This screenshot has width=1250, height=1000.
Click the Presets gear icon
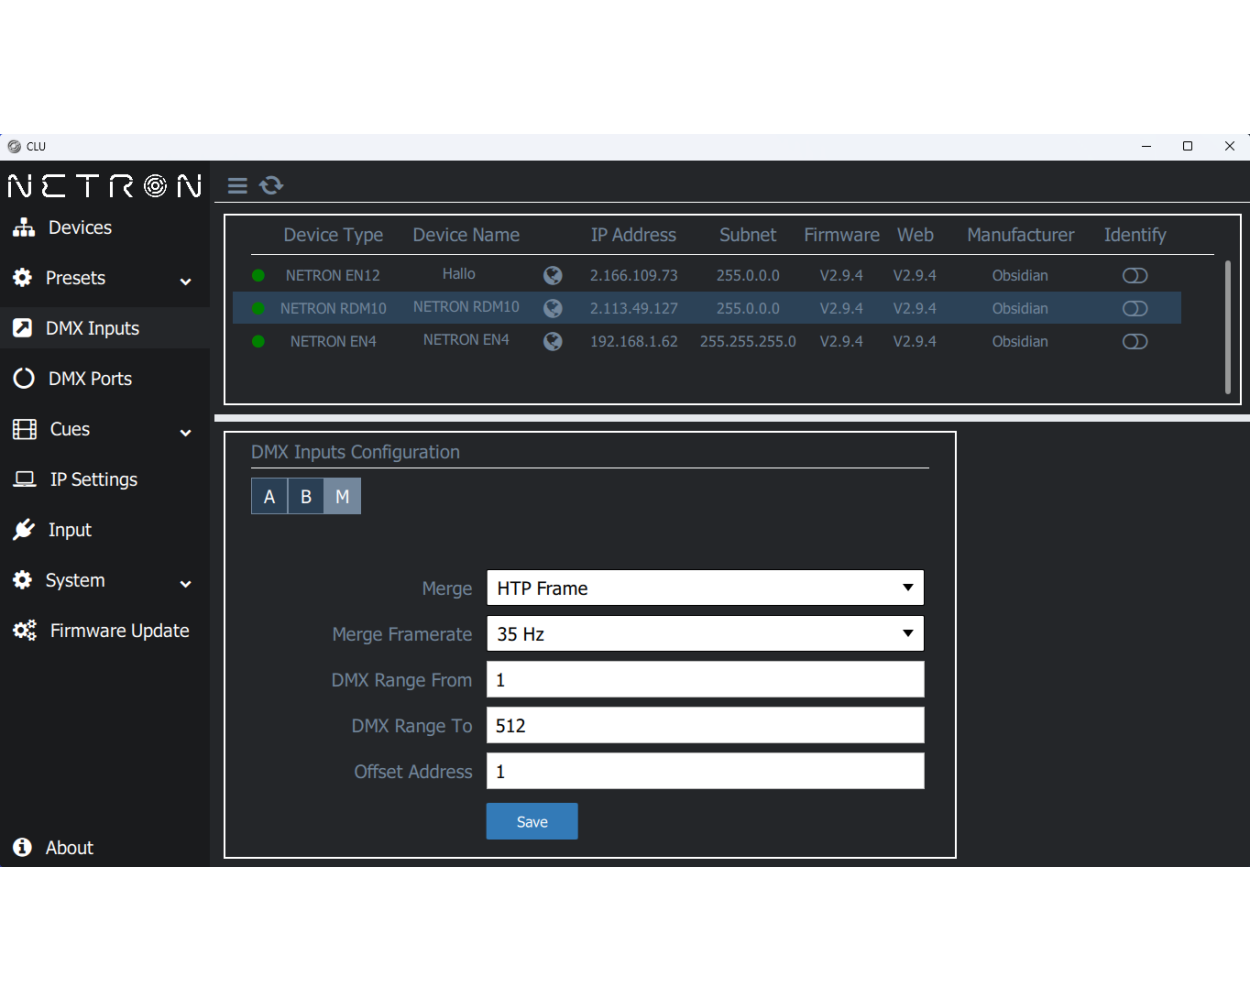[x=23, y=277]
